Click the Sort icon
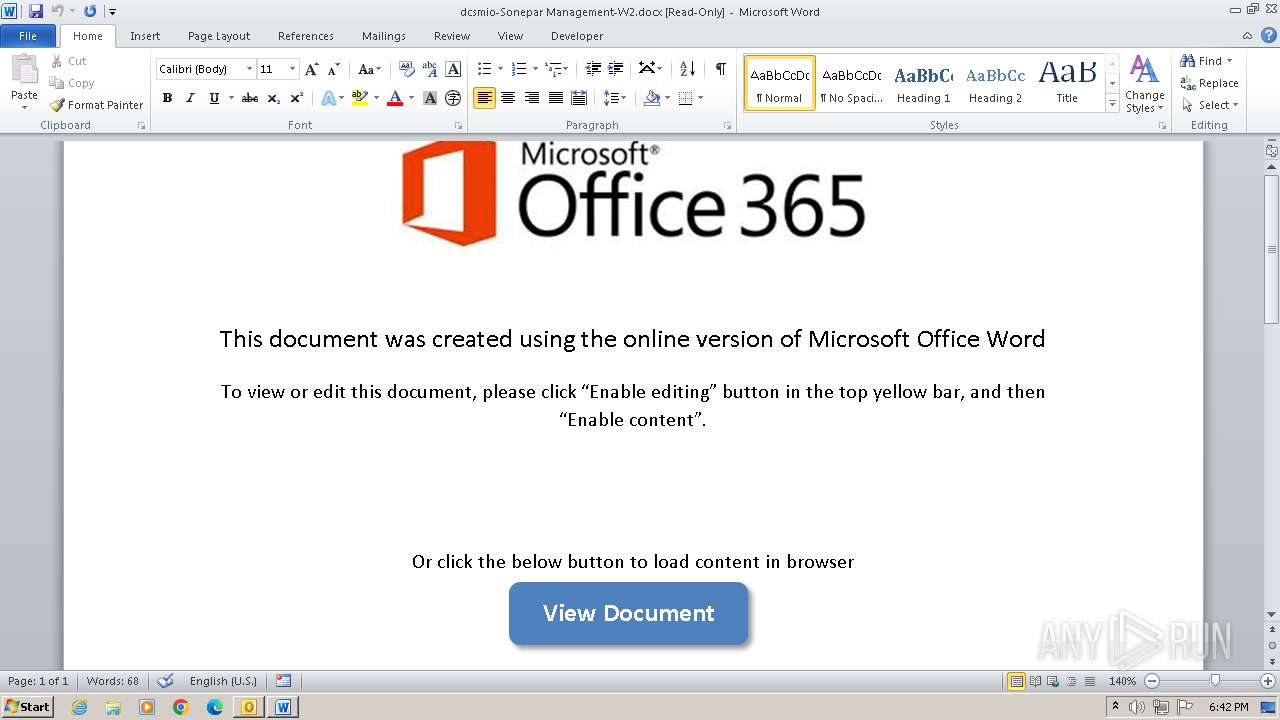 [x=687, y=69]
